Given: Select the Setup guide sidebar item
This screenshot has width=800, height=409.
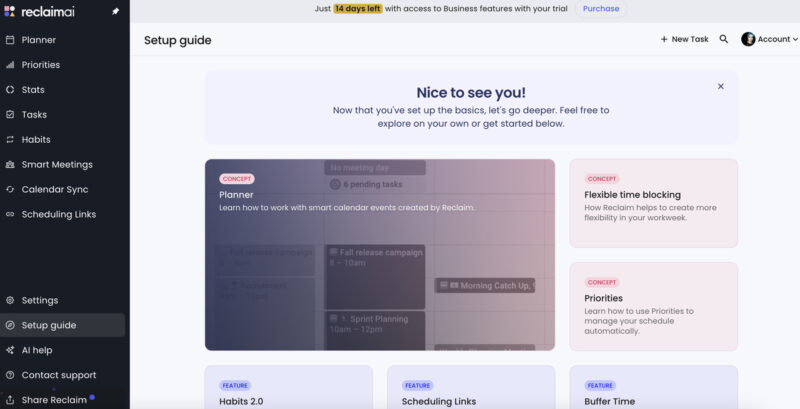Looking at the screenshot, I should 64,325.
